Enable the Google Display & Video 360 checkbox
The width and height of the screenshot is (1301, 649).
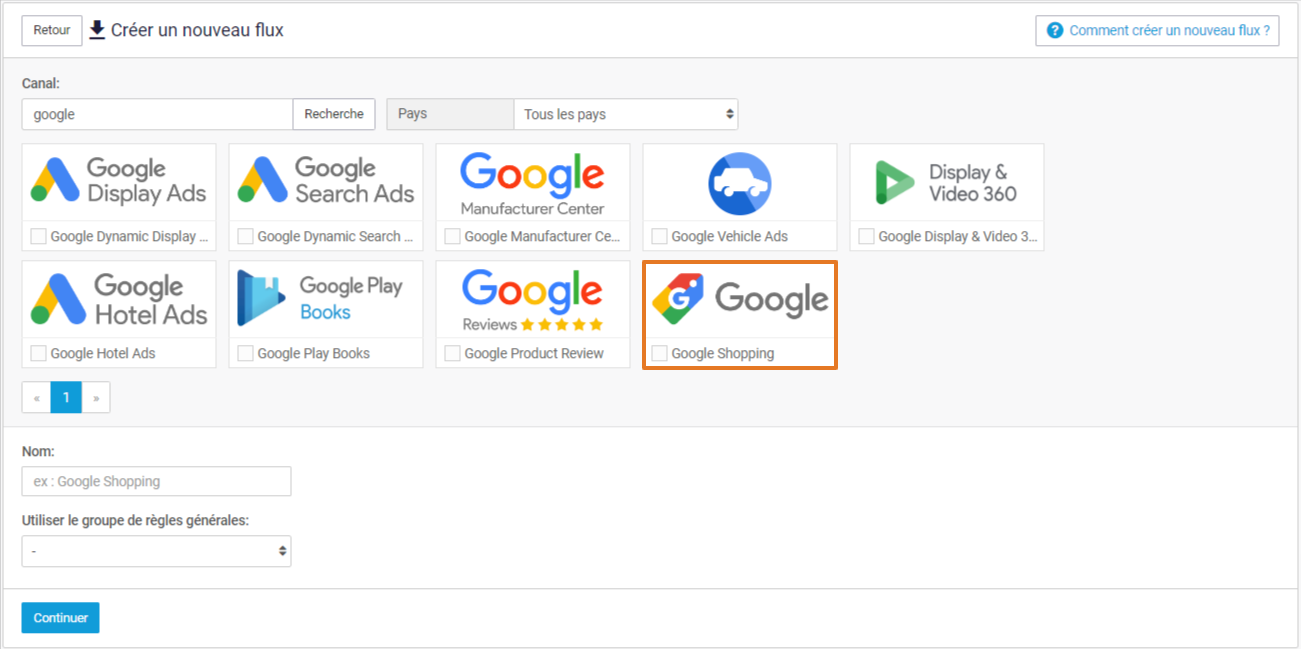pyautogui.click(x=866, y=236)
